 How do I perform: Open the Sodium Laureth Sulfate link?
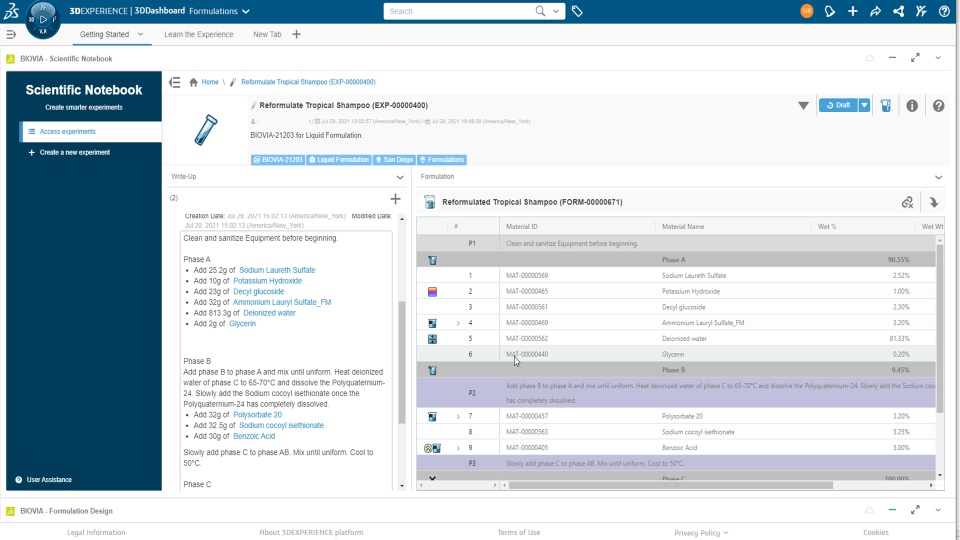(277, 270)
